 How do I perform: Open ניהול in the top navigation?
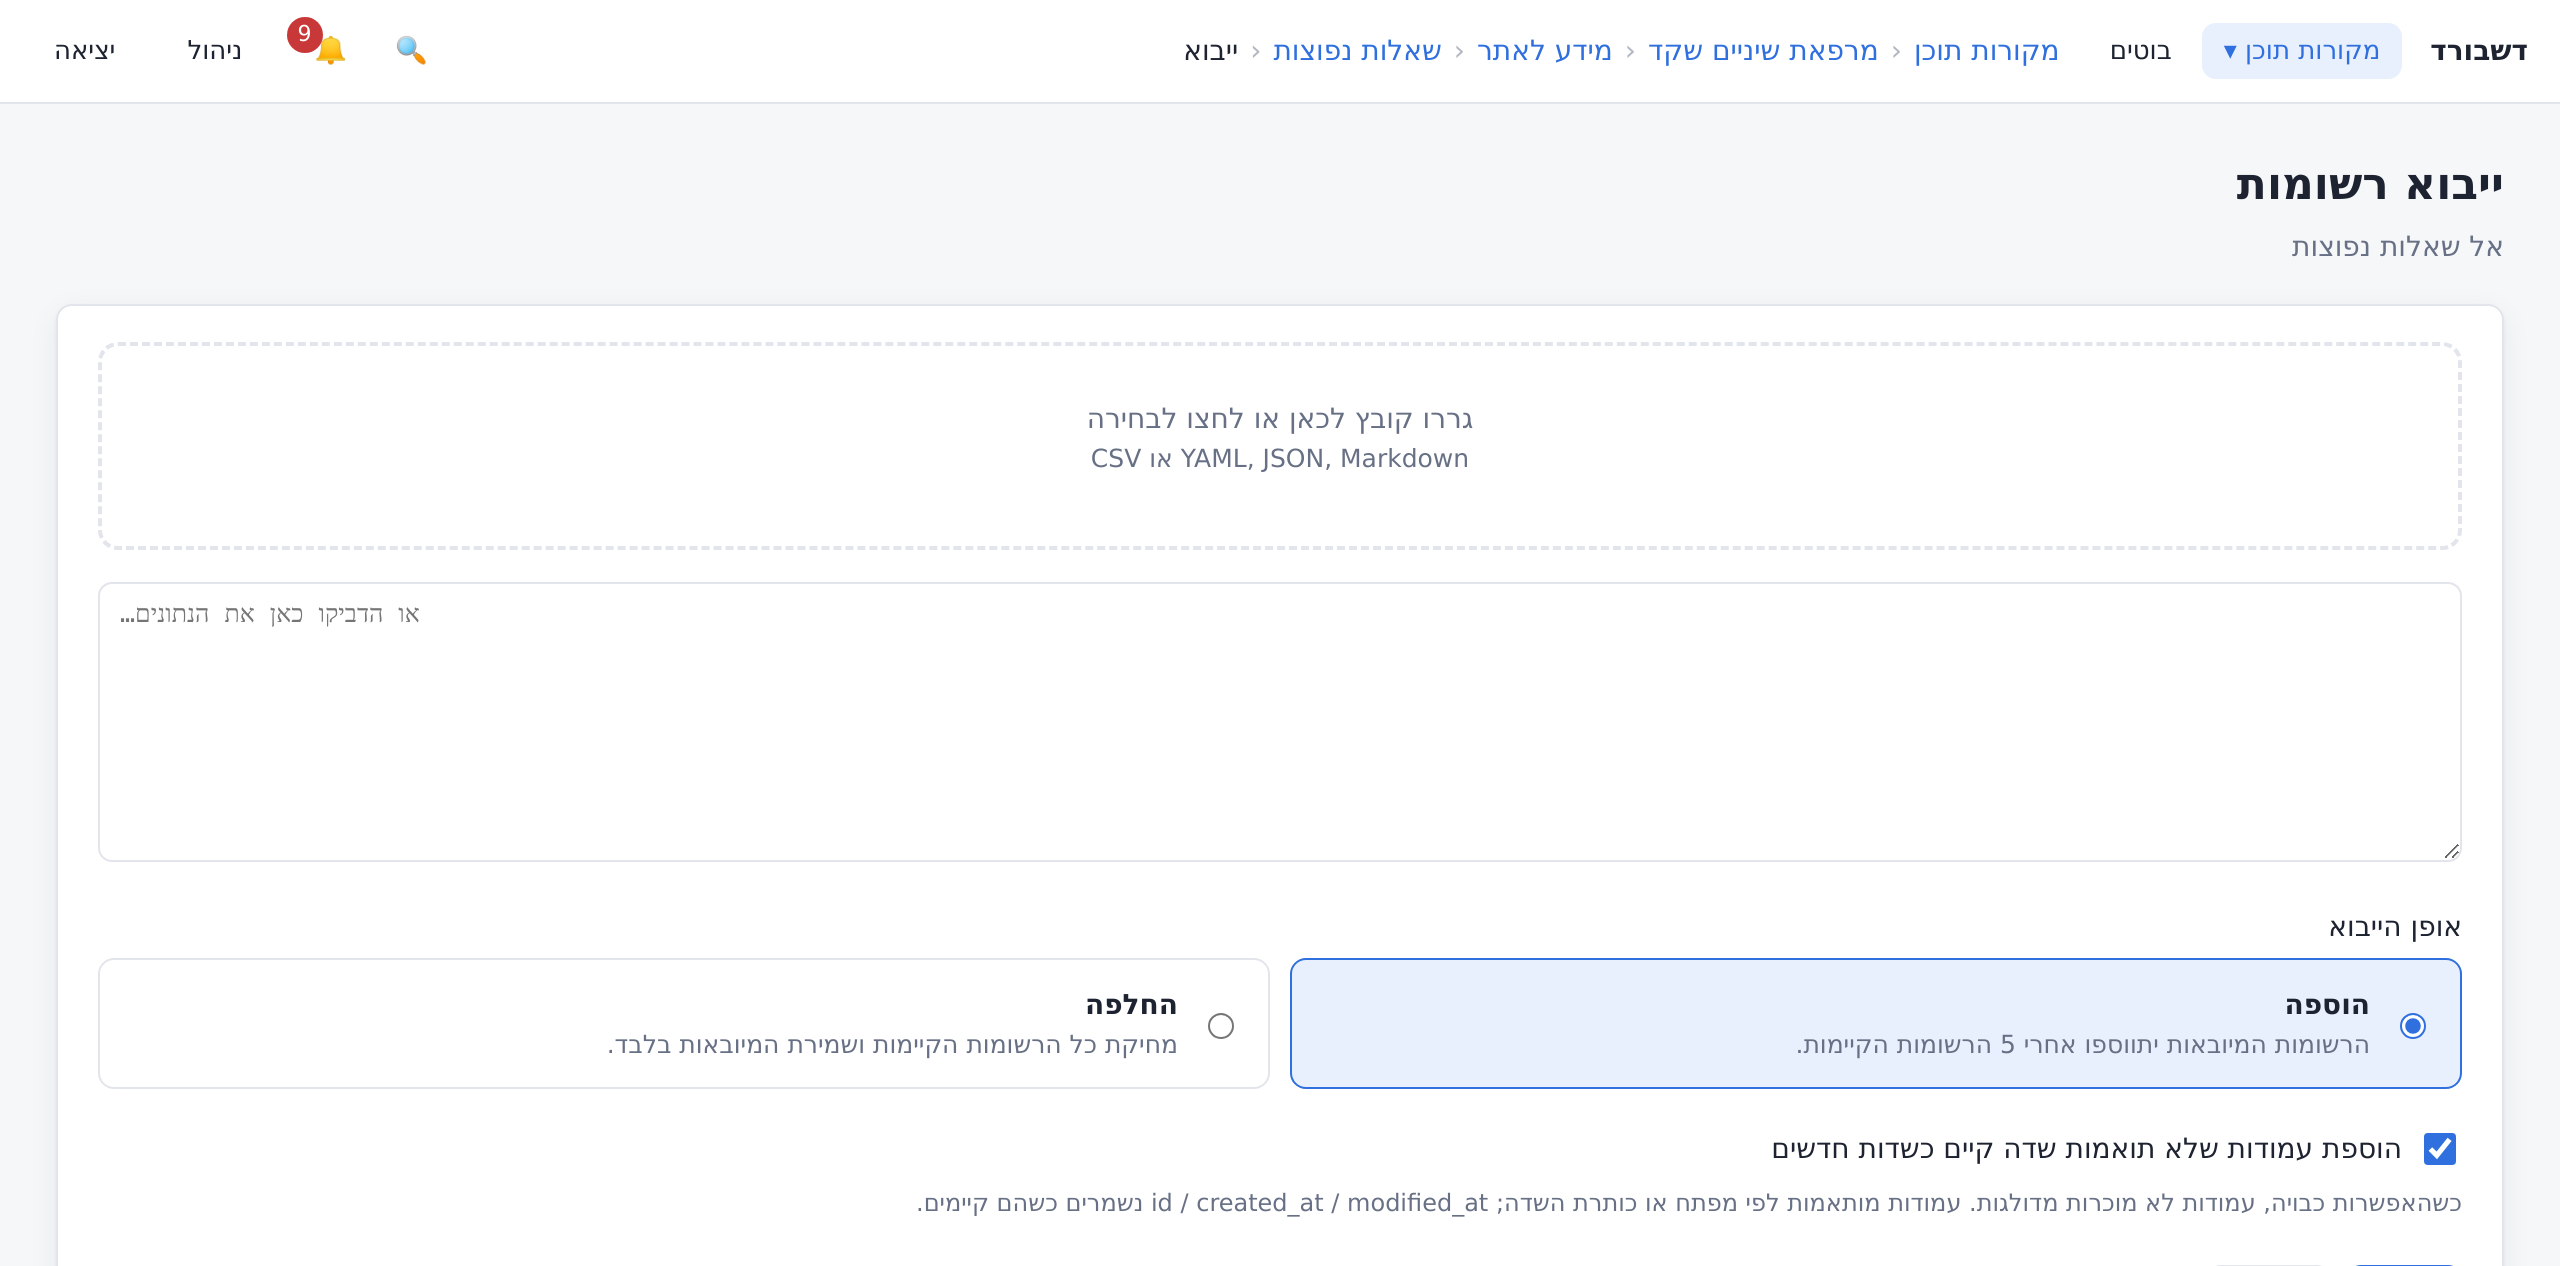coord(215,51)
